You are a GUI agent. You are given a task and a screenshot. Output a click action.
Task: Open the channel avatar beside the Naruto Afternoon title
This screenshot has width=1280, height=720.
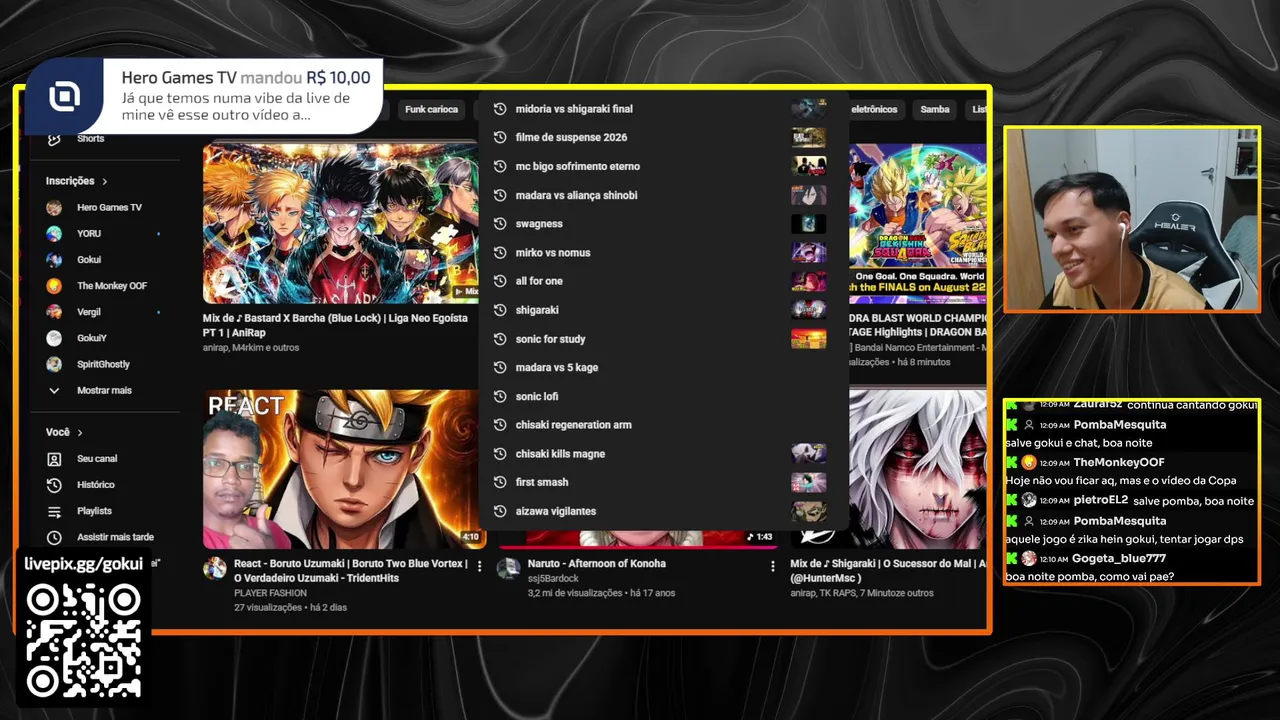(x=509, y=569)
